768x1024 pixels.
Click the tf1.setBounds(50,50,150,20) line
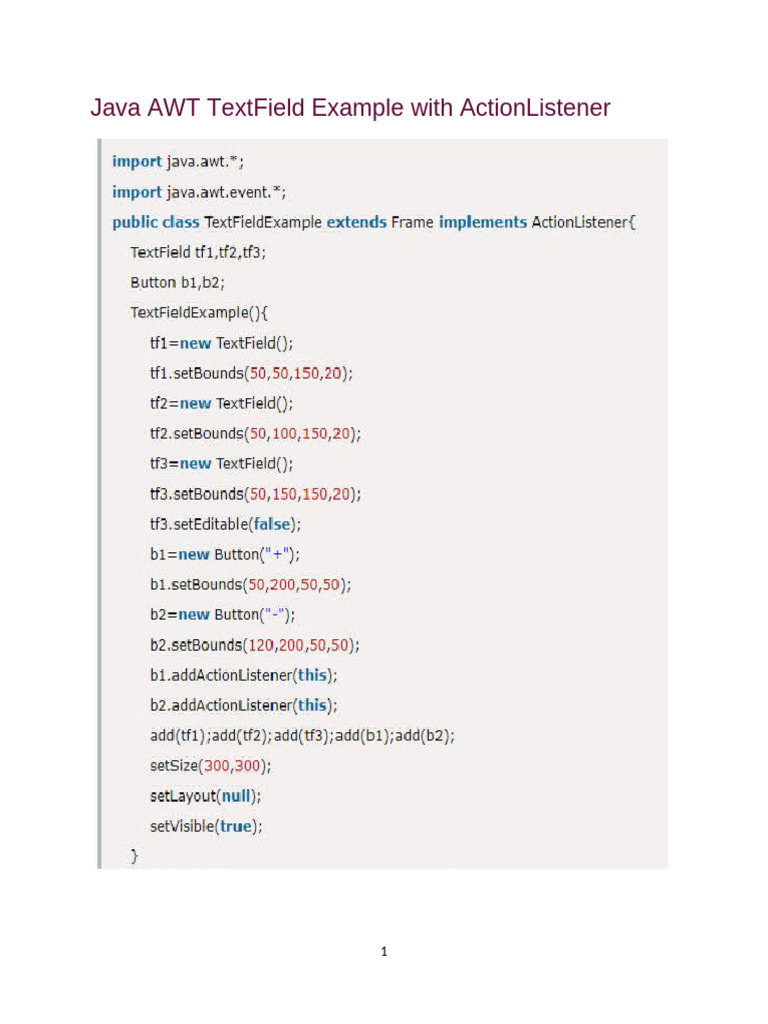[x=251, y=374]
